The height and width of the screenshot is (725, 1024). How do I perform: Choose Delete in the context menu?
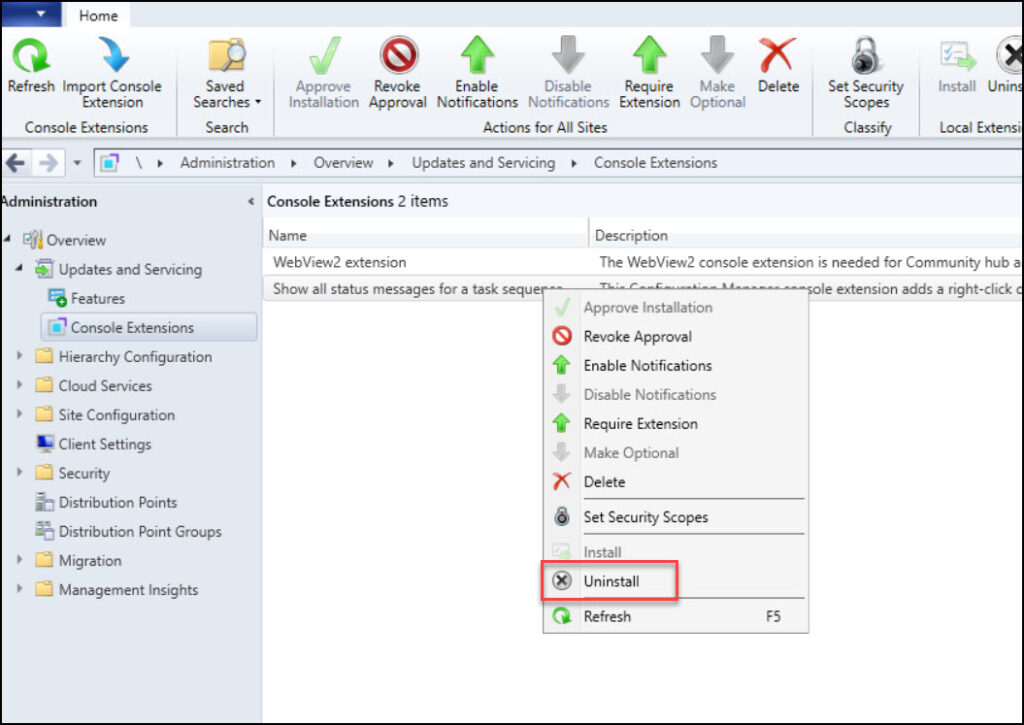point(676,481)
